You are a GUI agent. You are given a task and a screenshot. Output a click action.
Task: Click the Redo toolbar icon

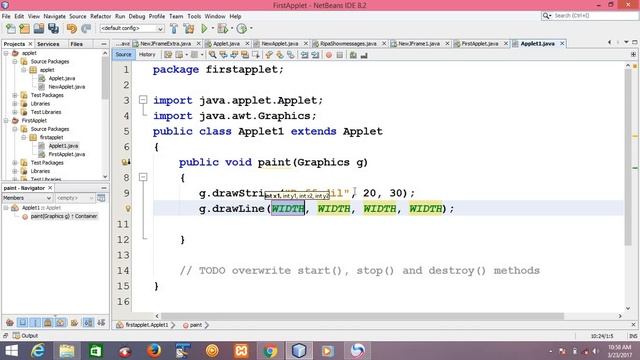[x=86, y=29]
